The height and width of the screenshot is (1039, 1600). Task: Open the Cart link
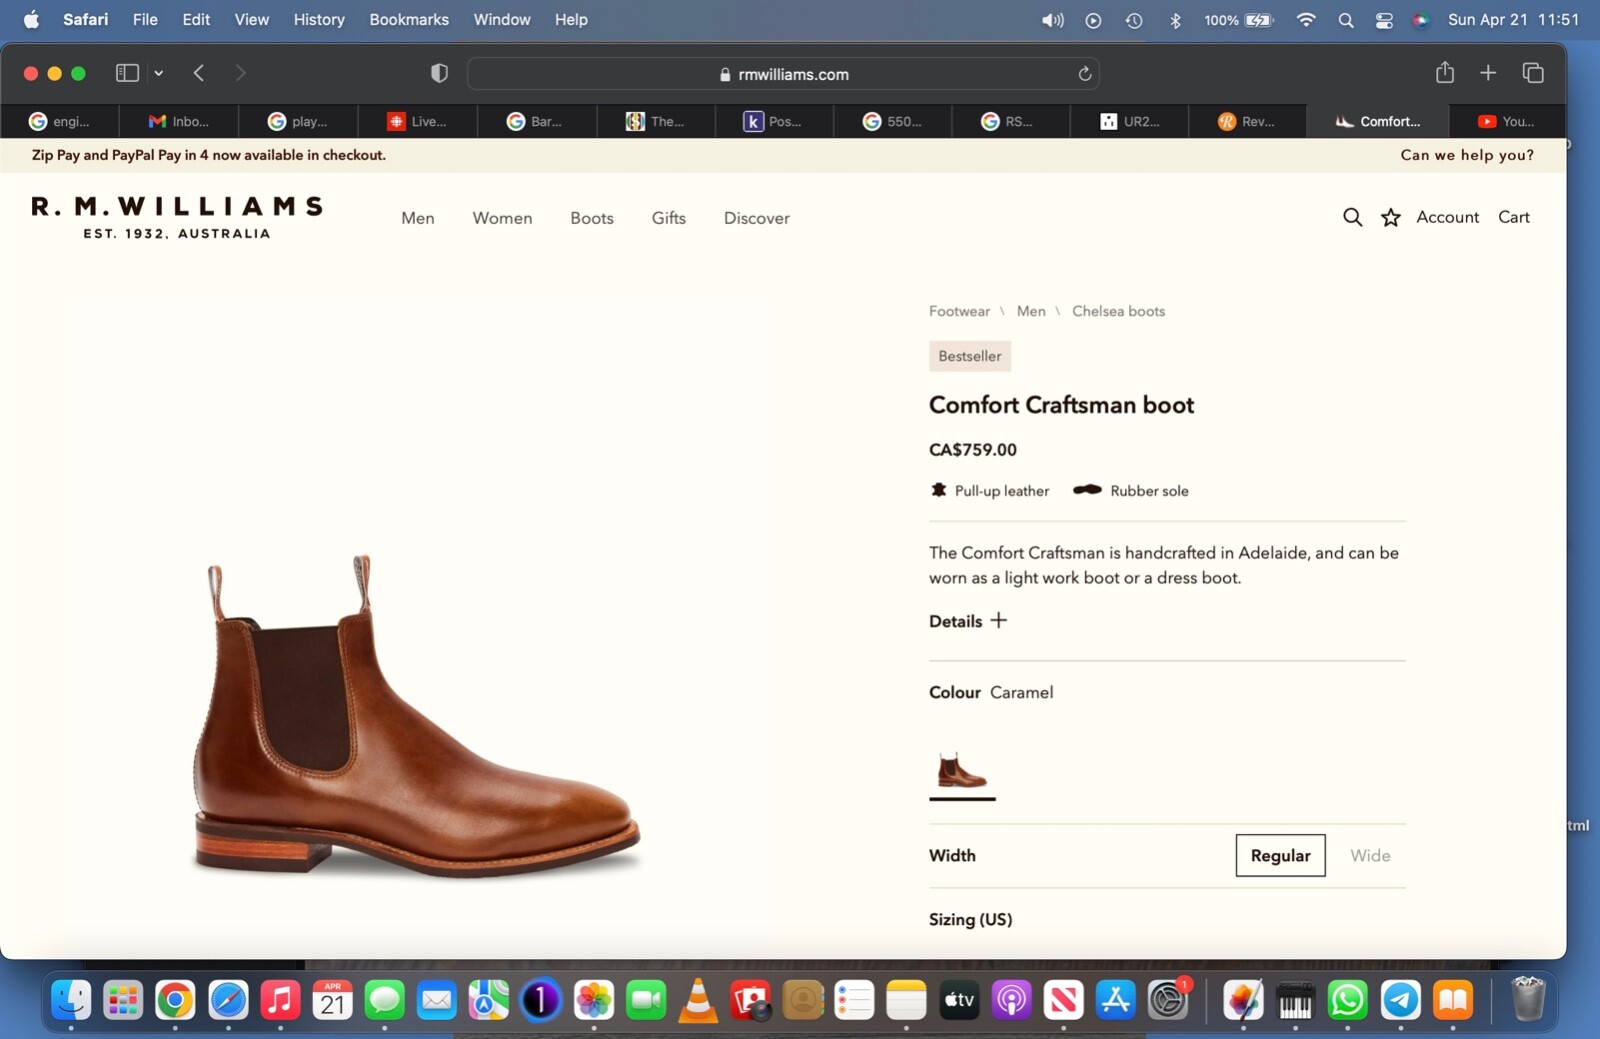(1514, 217)
